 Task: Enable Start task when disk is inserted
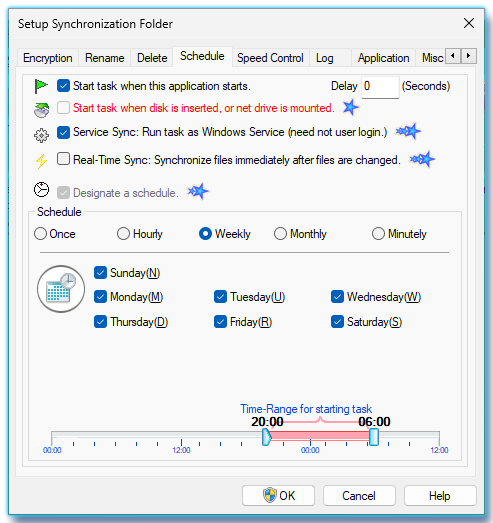[63, 108]
